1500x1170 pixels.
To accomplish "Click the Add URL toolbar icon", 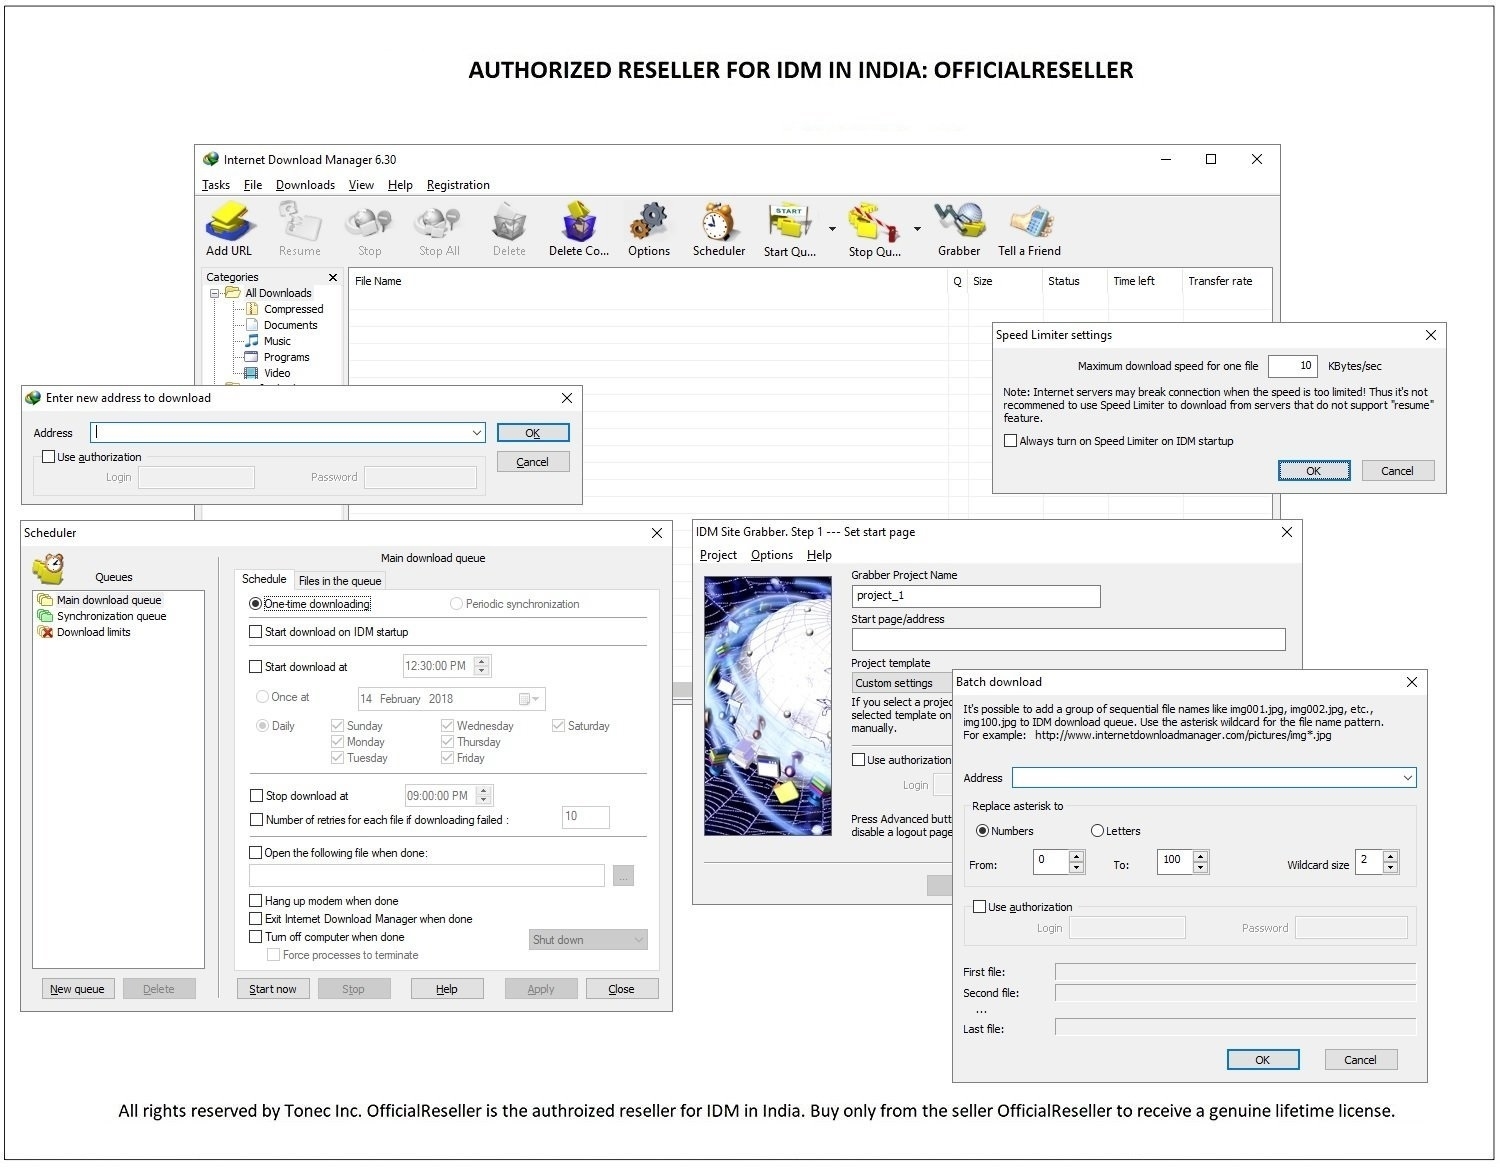I will (x=229, y=229).
